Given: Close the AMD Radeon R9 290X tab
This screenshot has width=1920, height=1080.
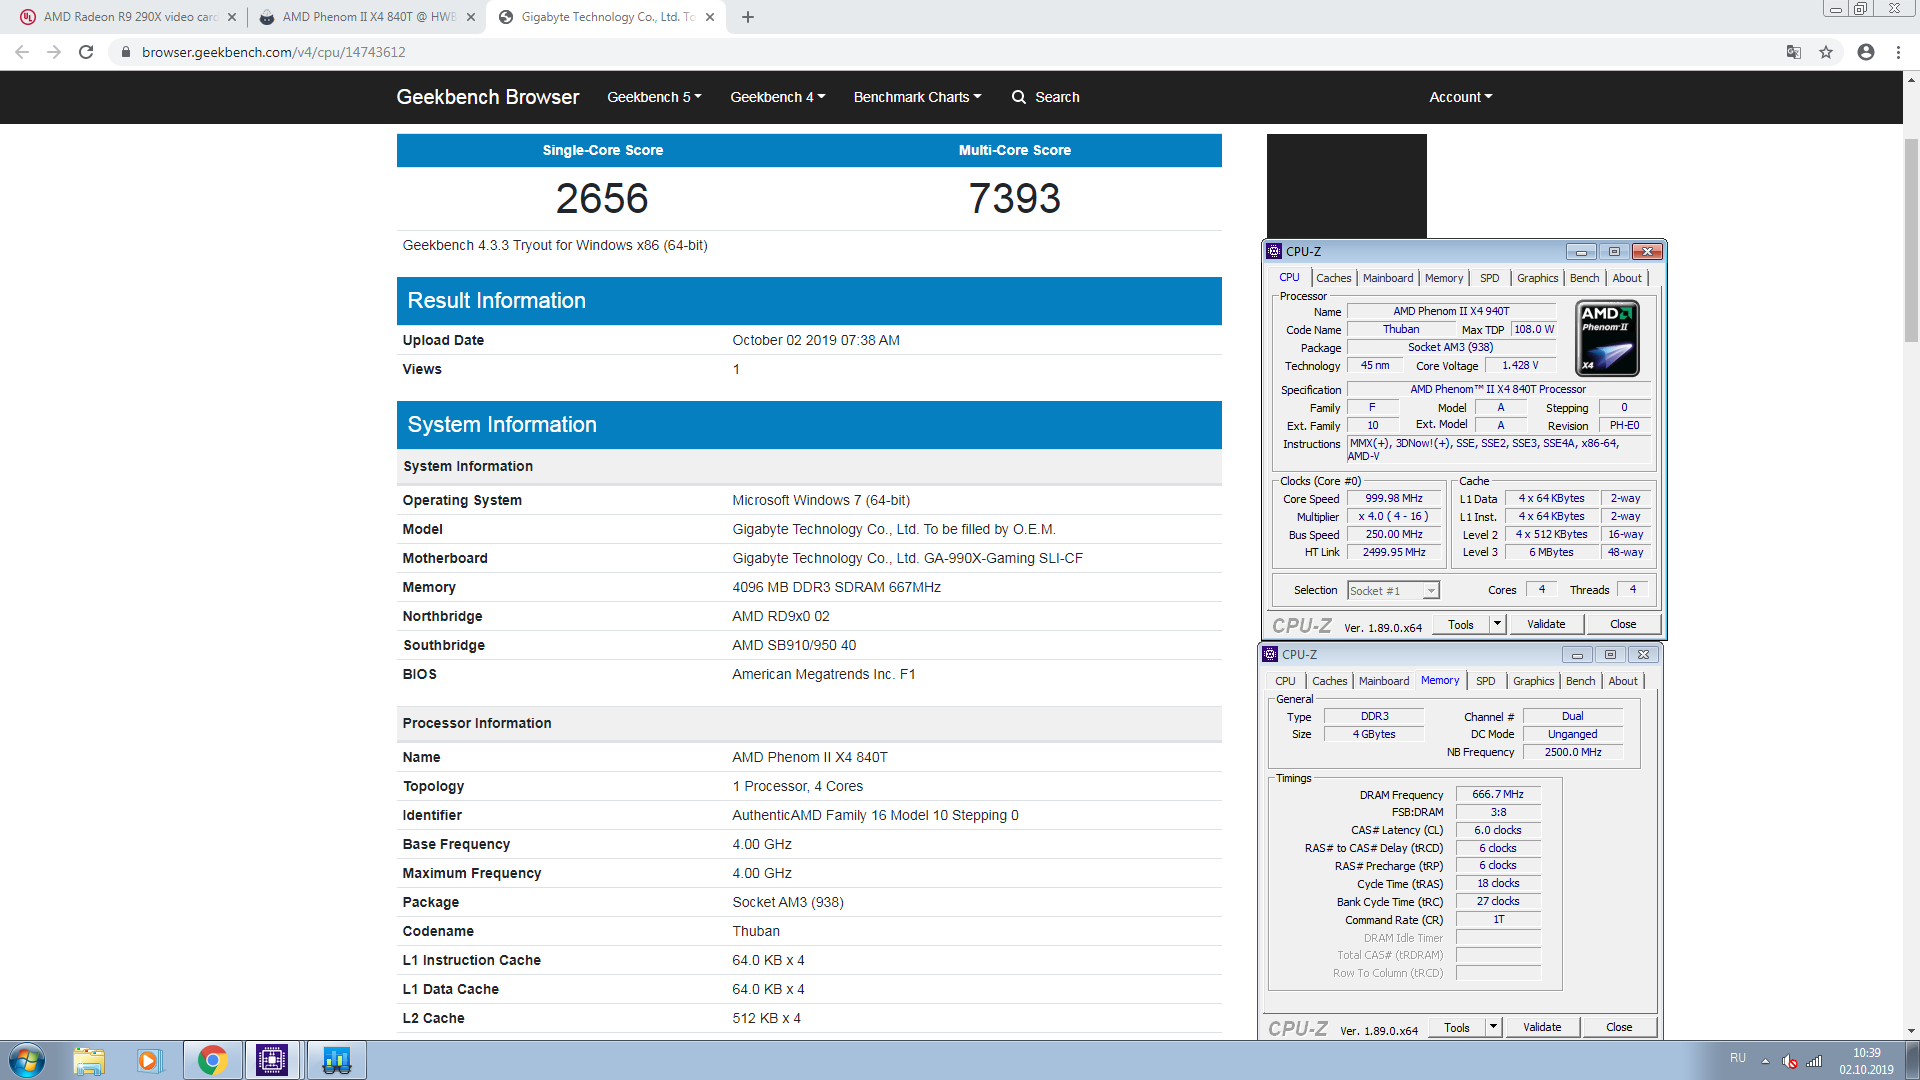Looking at the screenshot, I should tap(232, 17).
